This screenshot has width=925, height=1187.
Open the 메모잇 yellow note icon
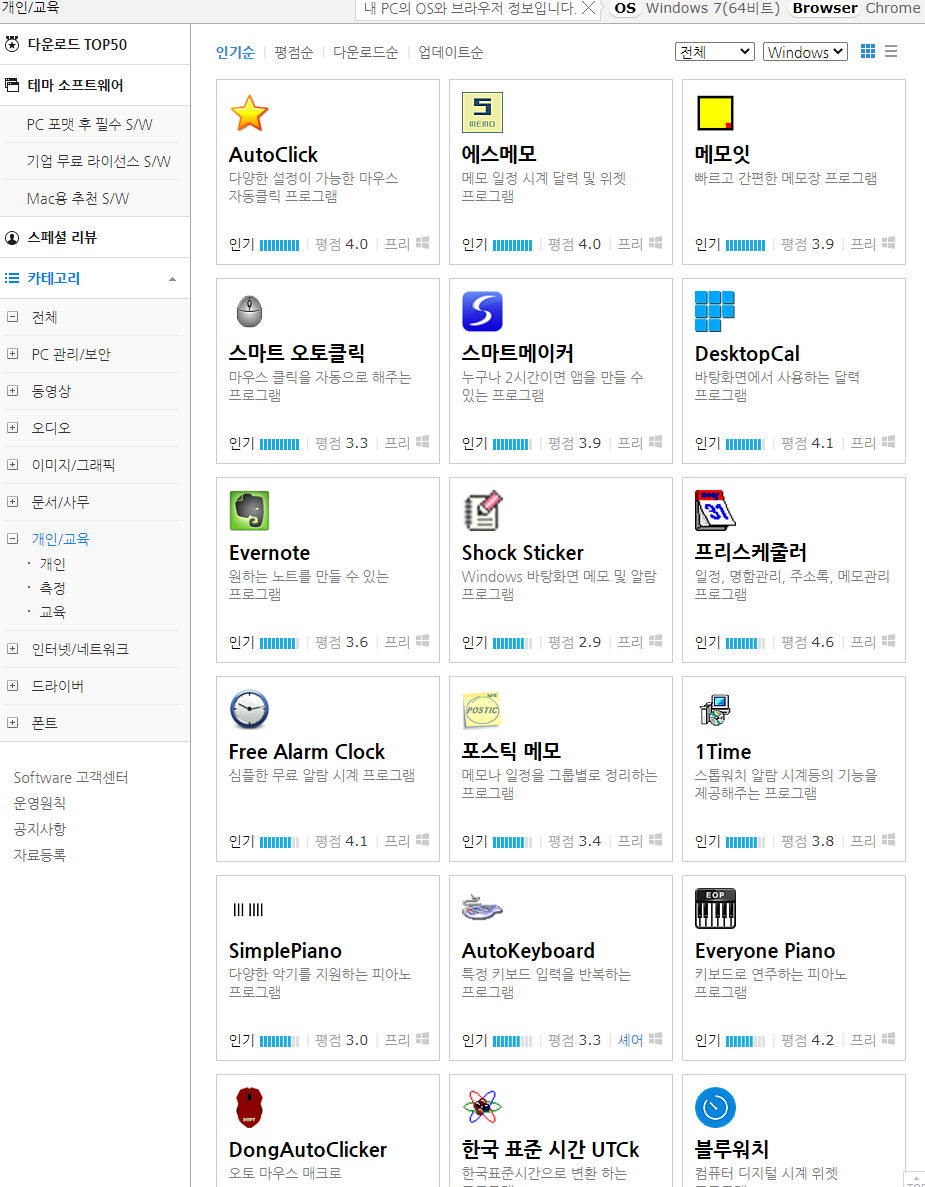click(715, 113)
